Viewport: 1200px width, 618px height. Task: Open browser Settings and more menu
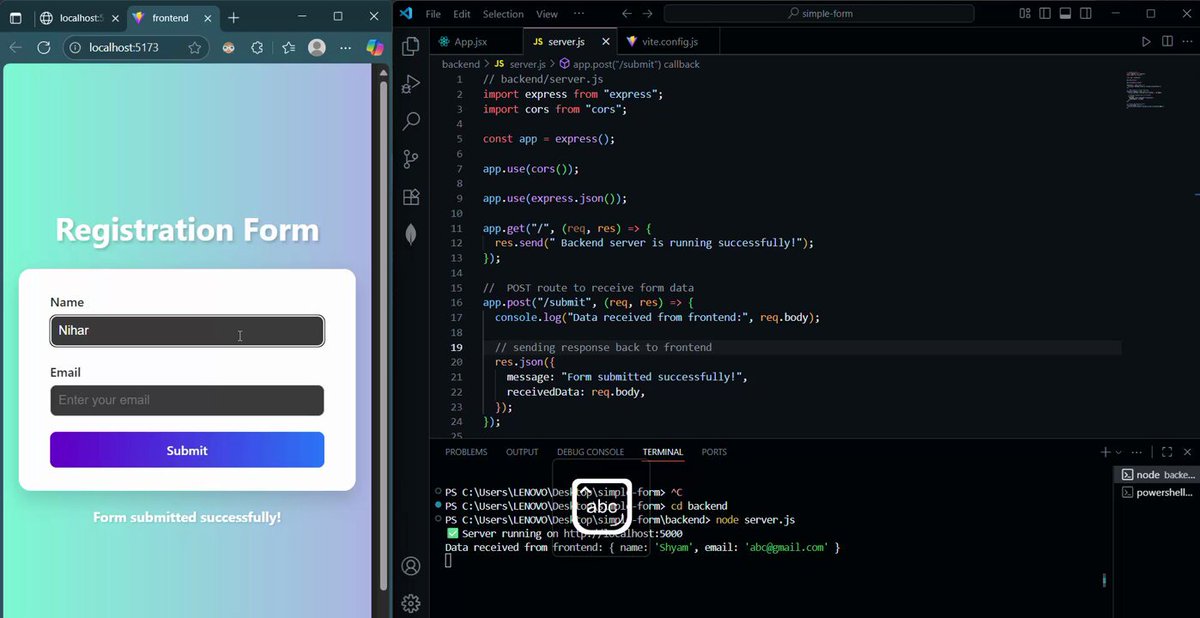(345, 47)
